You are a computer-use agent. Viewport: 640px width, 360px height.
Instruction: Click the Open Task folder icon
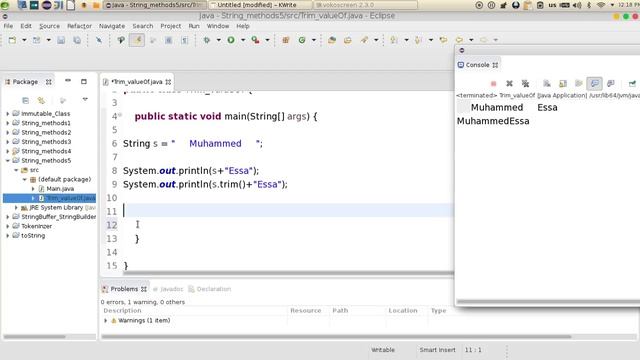click(348, 40)
